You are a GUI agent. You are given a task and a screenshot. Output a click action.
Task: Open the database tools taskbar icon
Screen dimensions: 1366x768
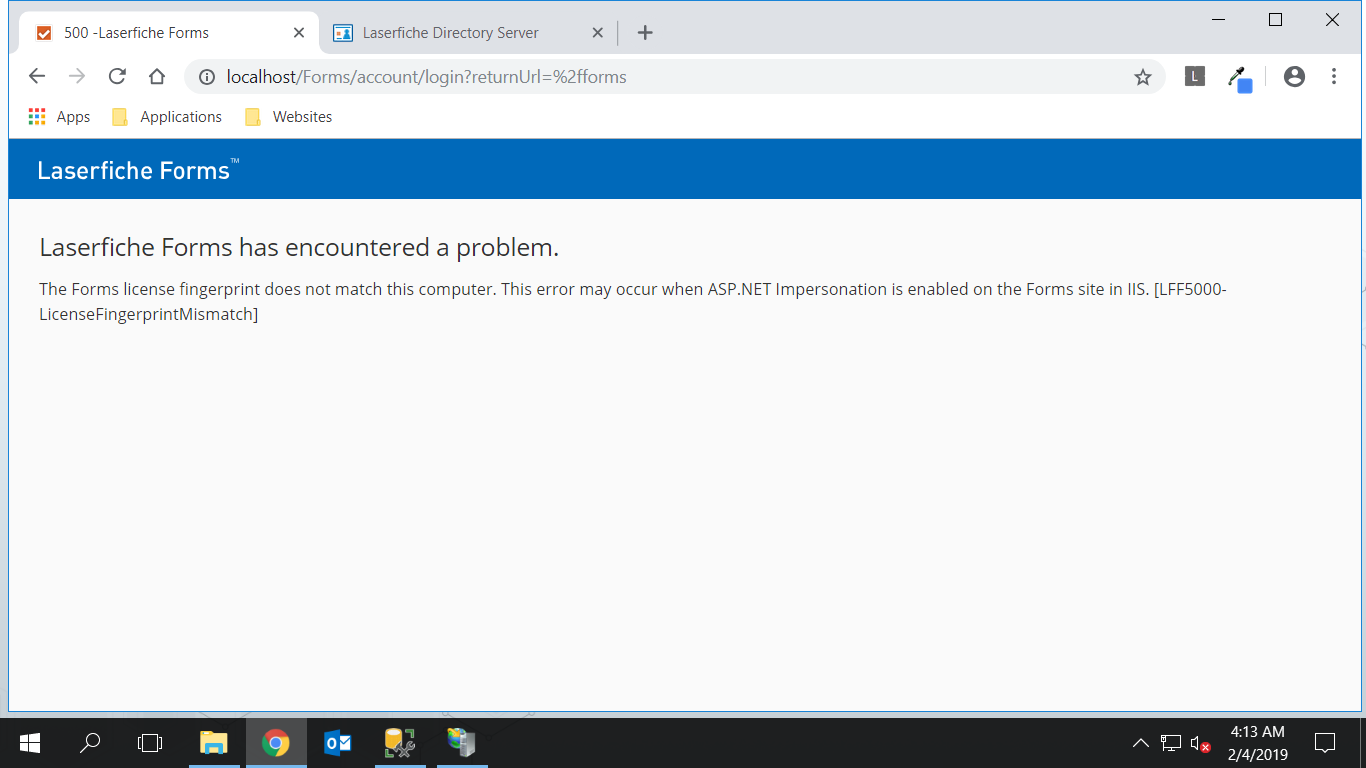click(400, 743)
